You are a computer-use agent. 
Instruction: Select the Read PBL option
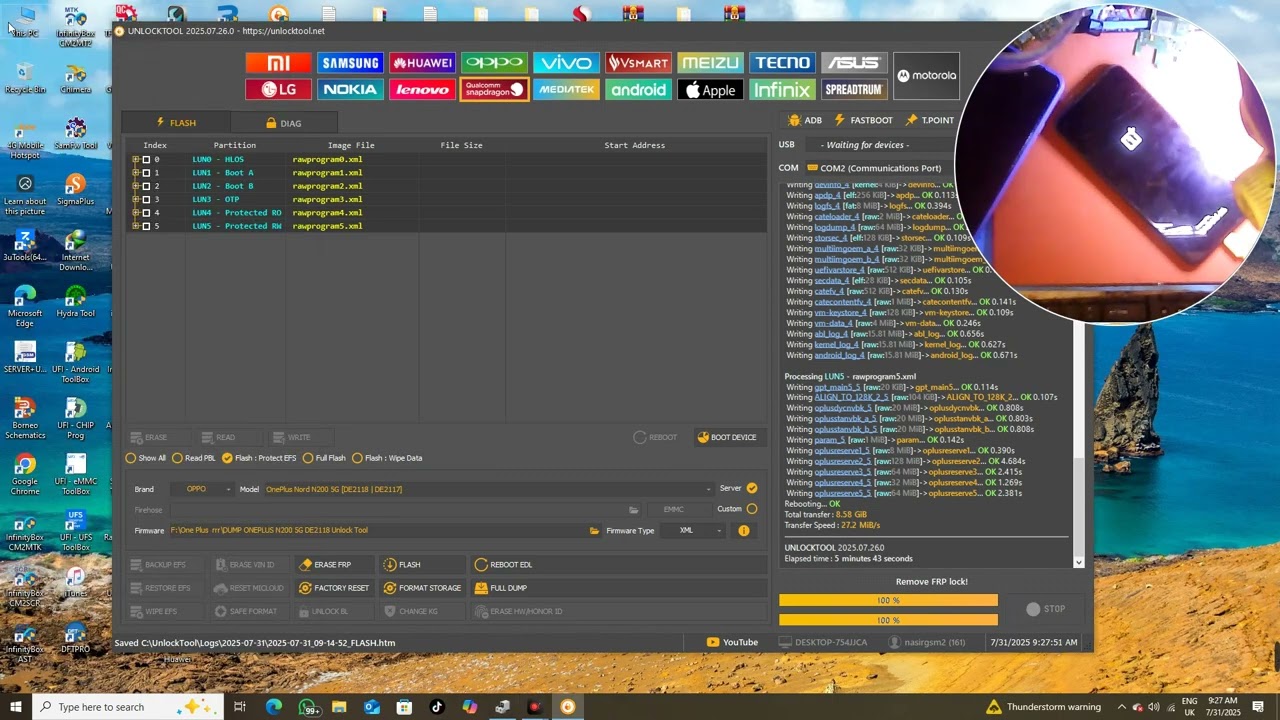click(194, 458)
